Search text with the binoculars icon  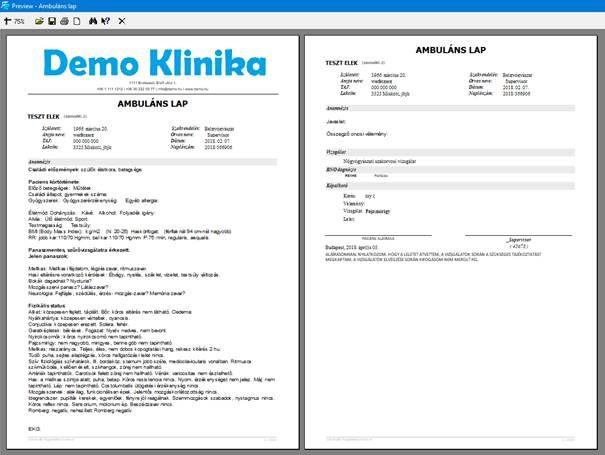93,21
